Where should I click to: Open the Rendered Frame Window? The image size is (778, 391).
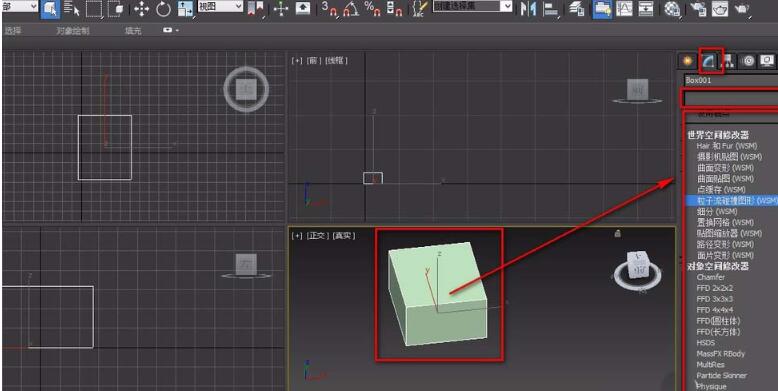click(x=720, y=9)
